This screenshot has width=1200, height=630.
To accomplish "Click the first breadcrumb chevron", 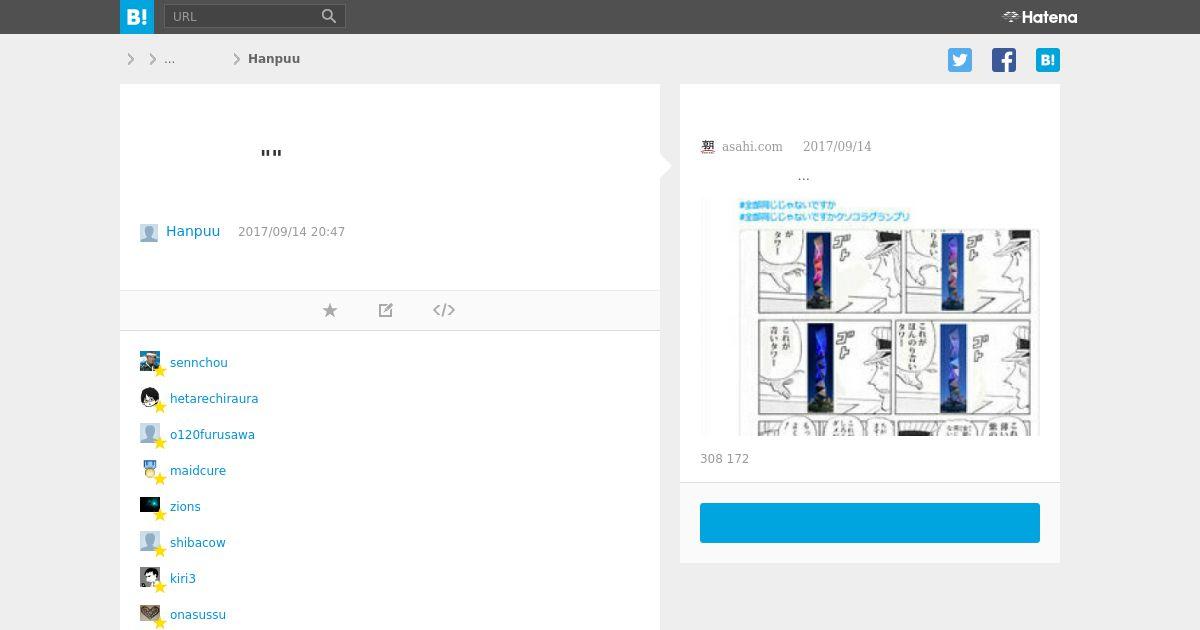I will click(x=131, y=59).
